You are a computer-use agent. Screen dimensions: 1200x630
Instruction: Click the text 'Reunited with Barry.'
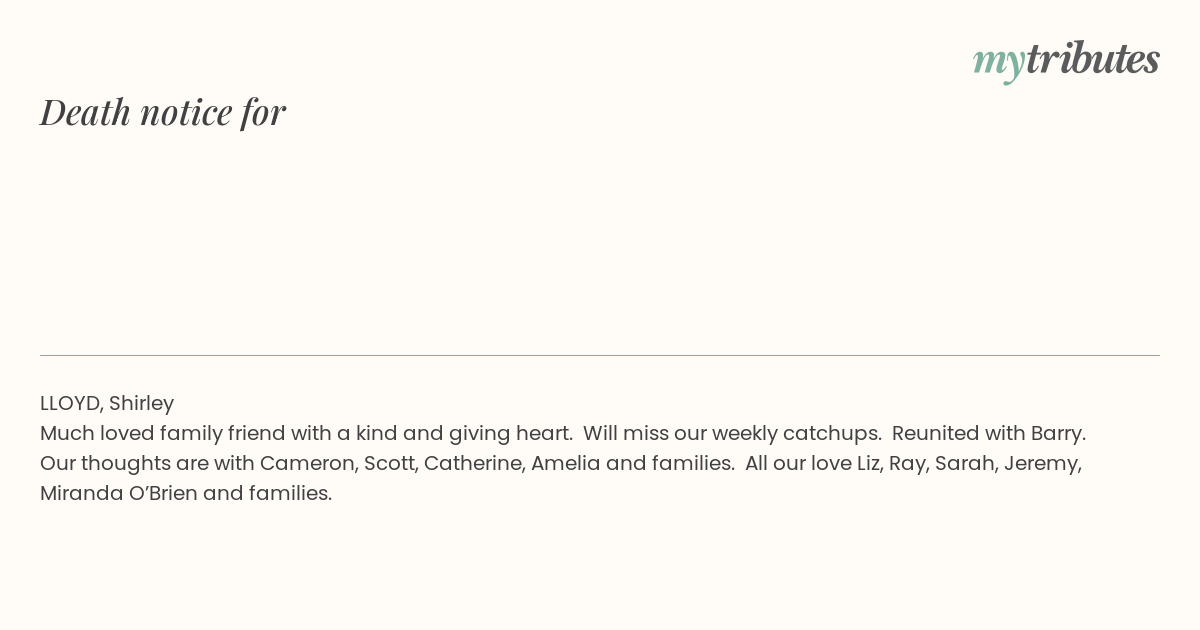pos(989,434)
